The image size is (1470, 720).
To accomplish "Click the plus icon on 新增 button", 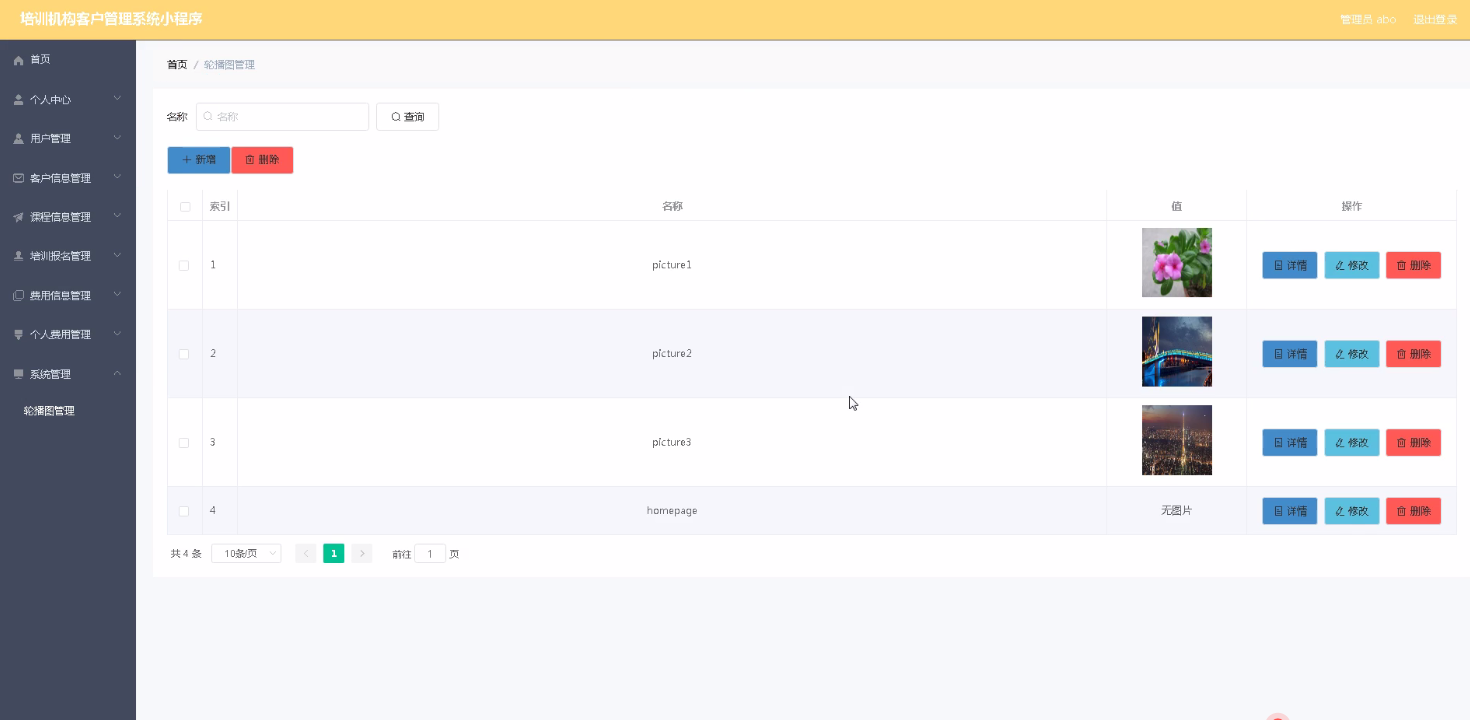I will [x=184, y=160].
